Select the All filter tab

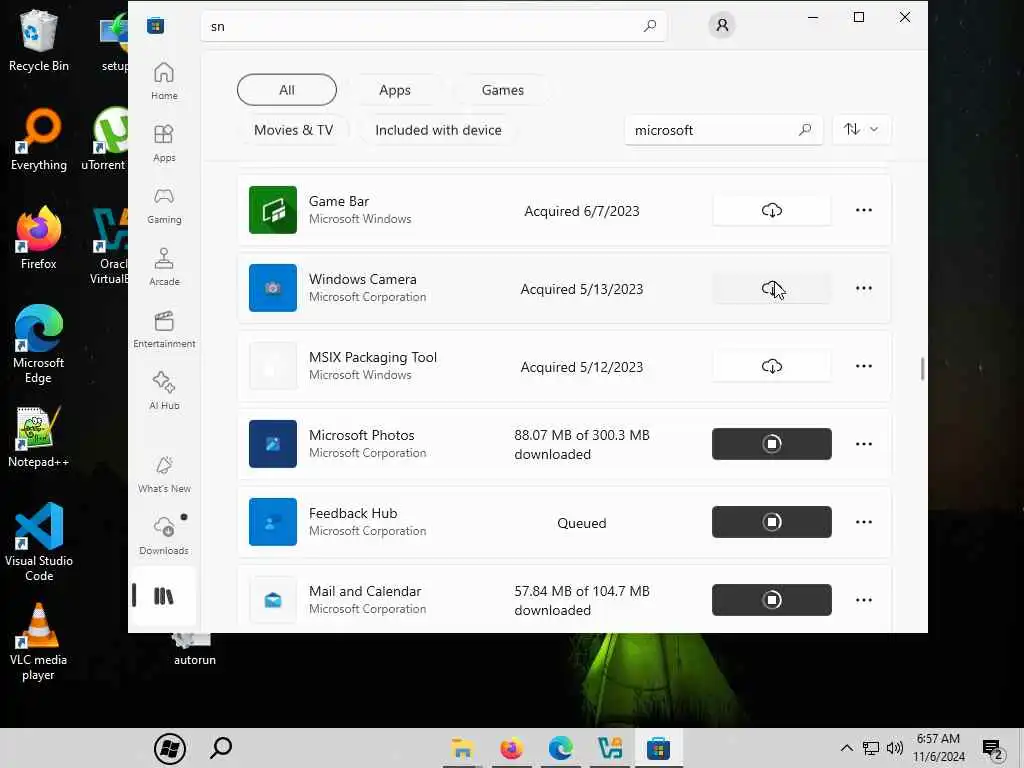pyautogui.click(x=287, y=89)
